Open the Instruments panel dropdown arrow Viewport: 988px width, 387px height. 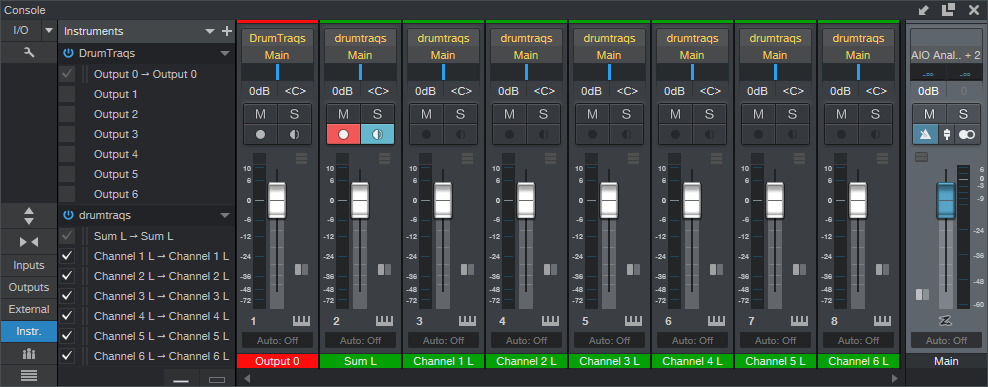pyautogui.click(x=210, y=32)
